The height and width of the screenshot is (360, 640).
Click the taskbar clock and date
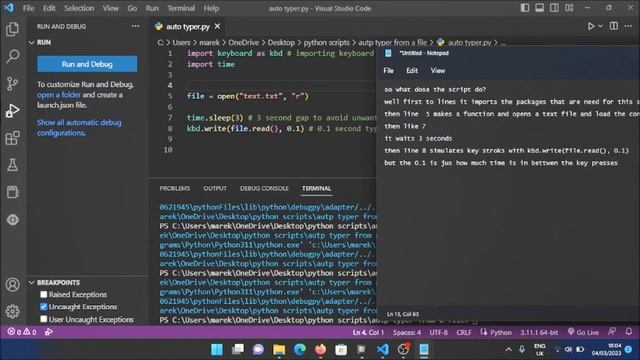click(606, 349)
